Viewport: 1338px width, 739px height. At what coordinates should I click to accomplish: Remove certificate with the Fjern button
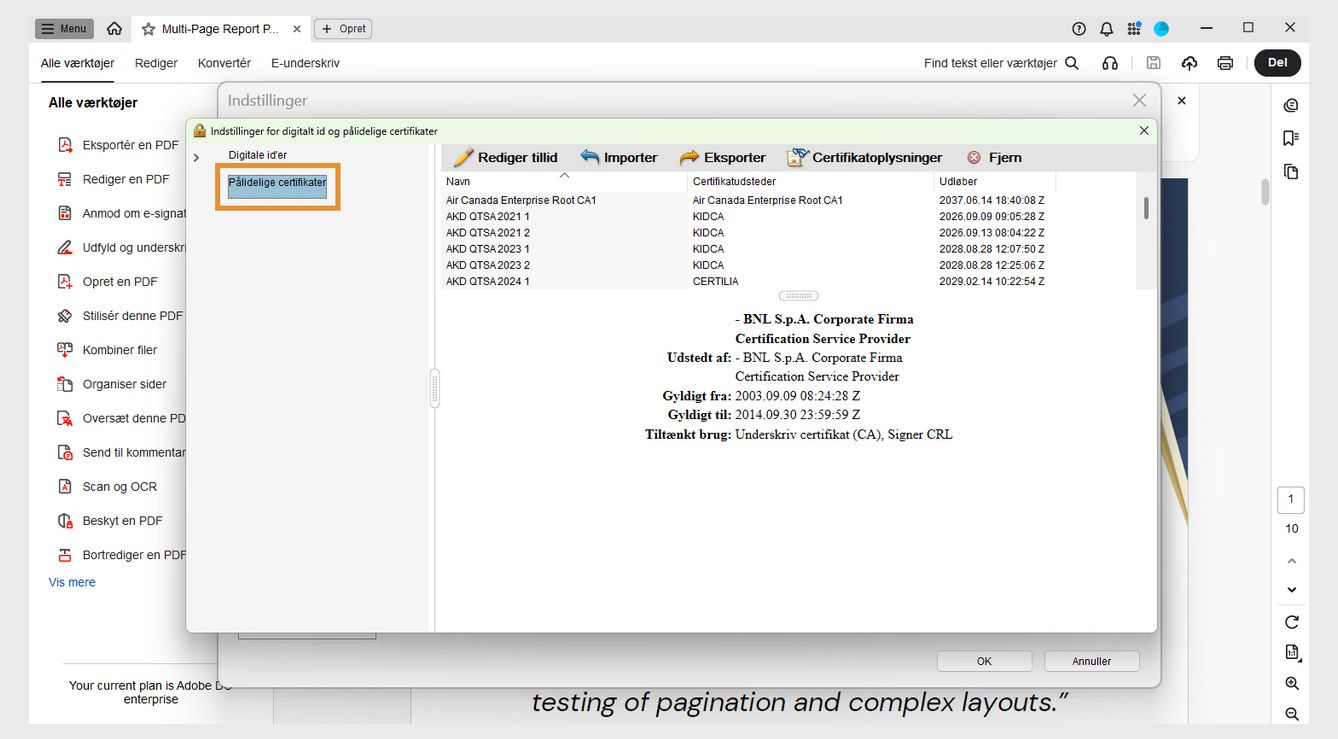[994, 158]
